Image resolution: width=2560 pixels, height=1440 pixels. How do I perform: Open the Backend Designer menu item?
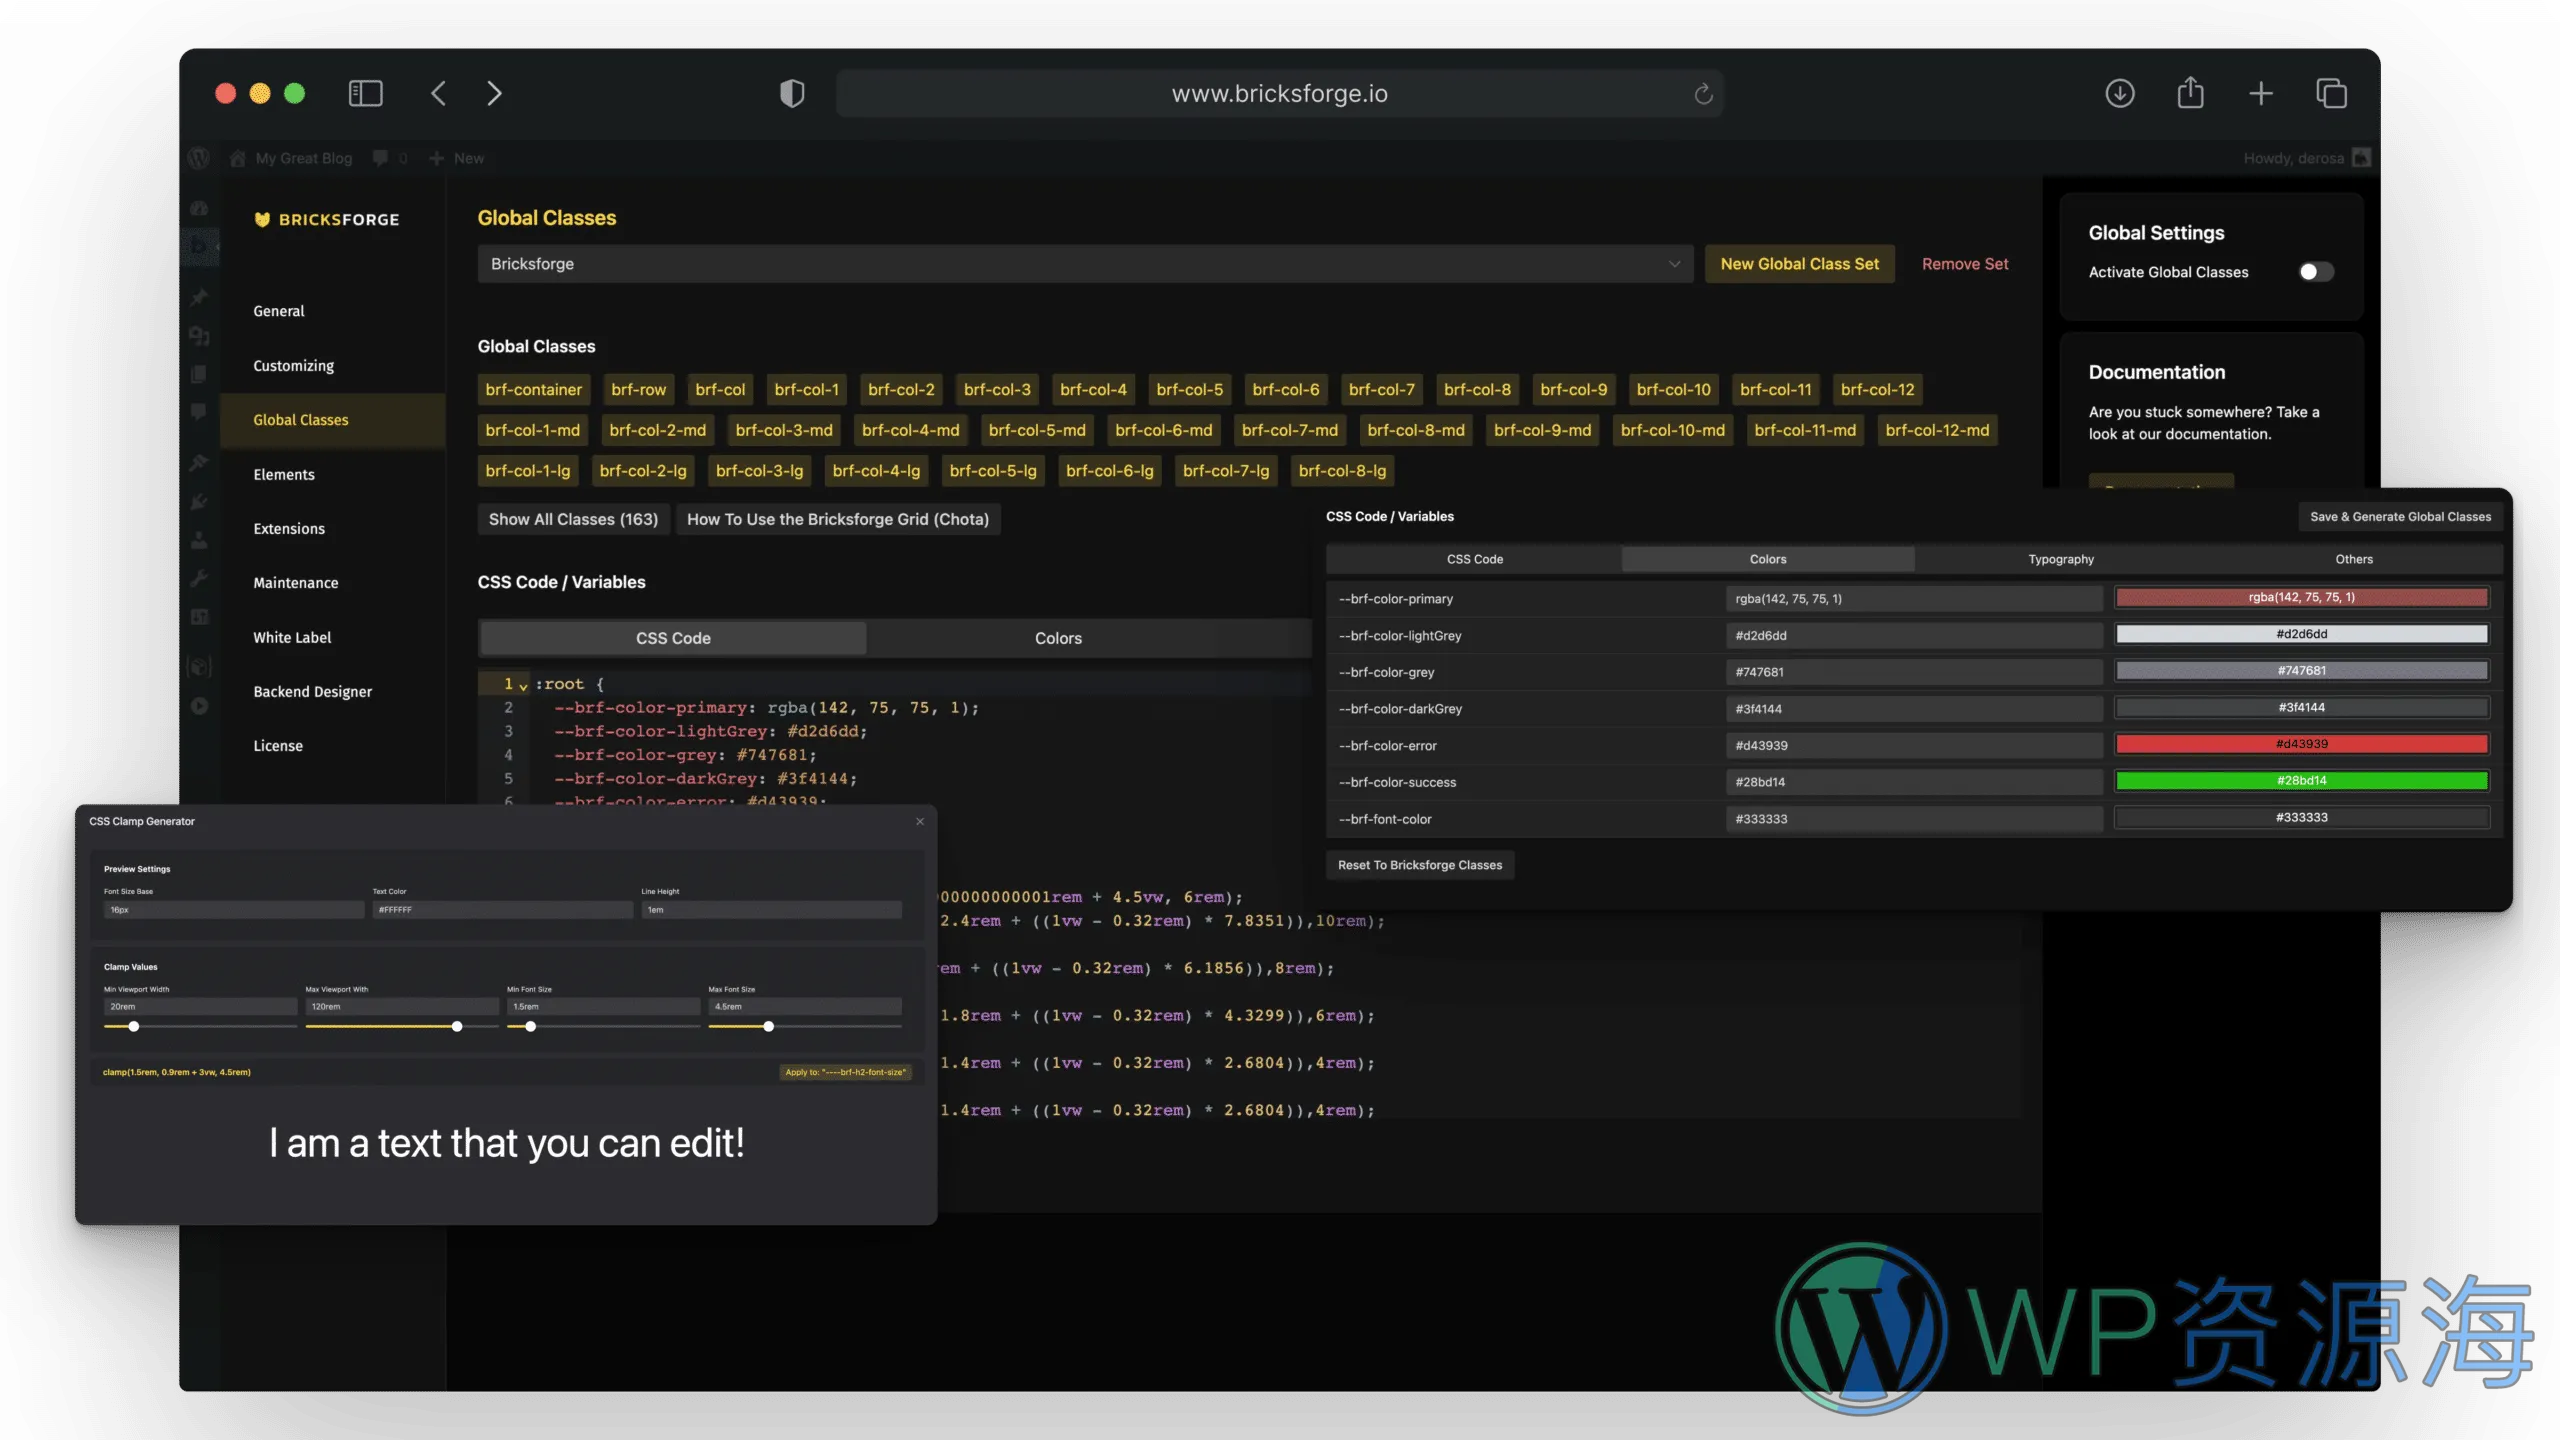pos(313,692)
